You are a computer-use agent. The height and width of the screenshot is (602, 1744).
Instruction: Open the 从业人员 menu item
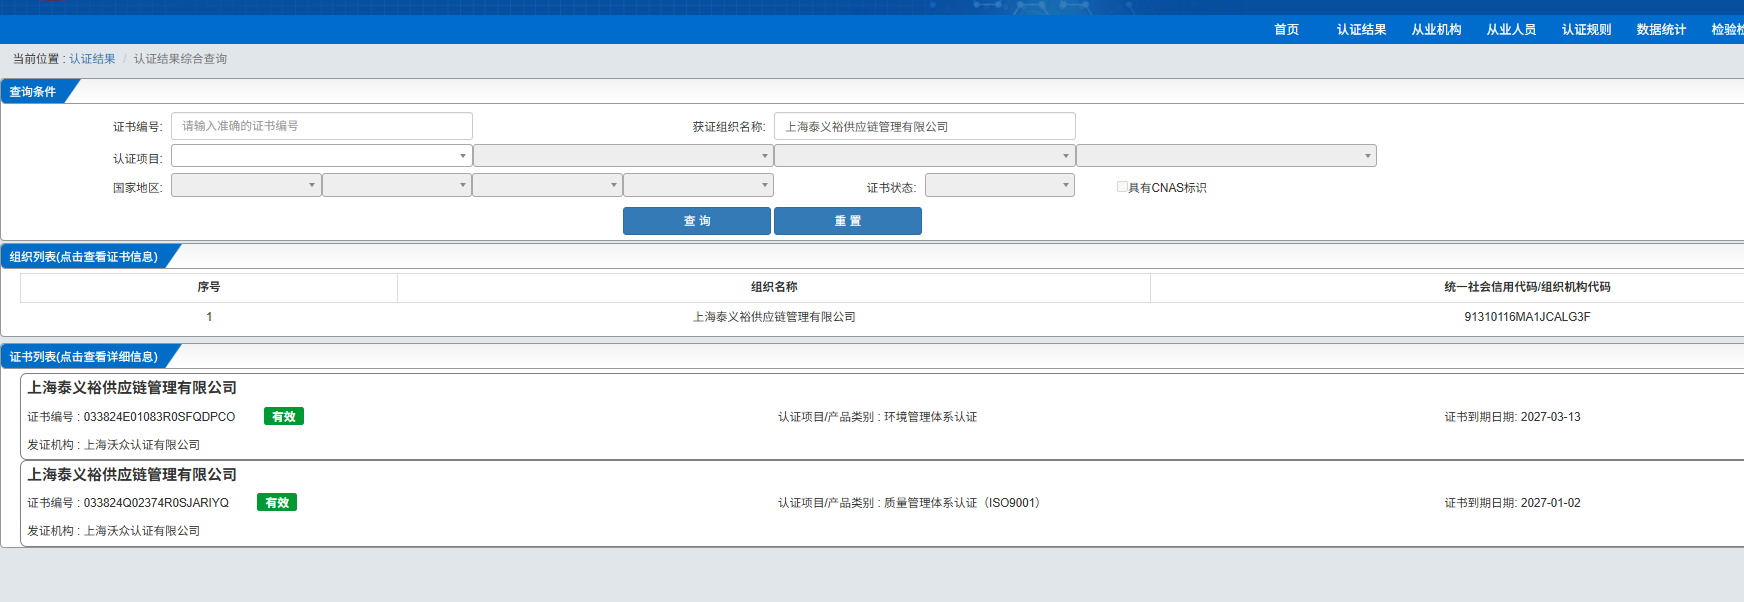pyautogui.click(x=1511, y=30)
